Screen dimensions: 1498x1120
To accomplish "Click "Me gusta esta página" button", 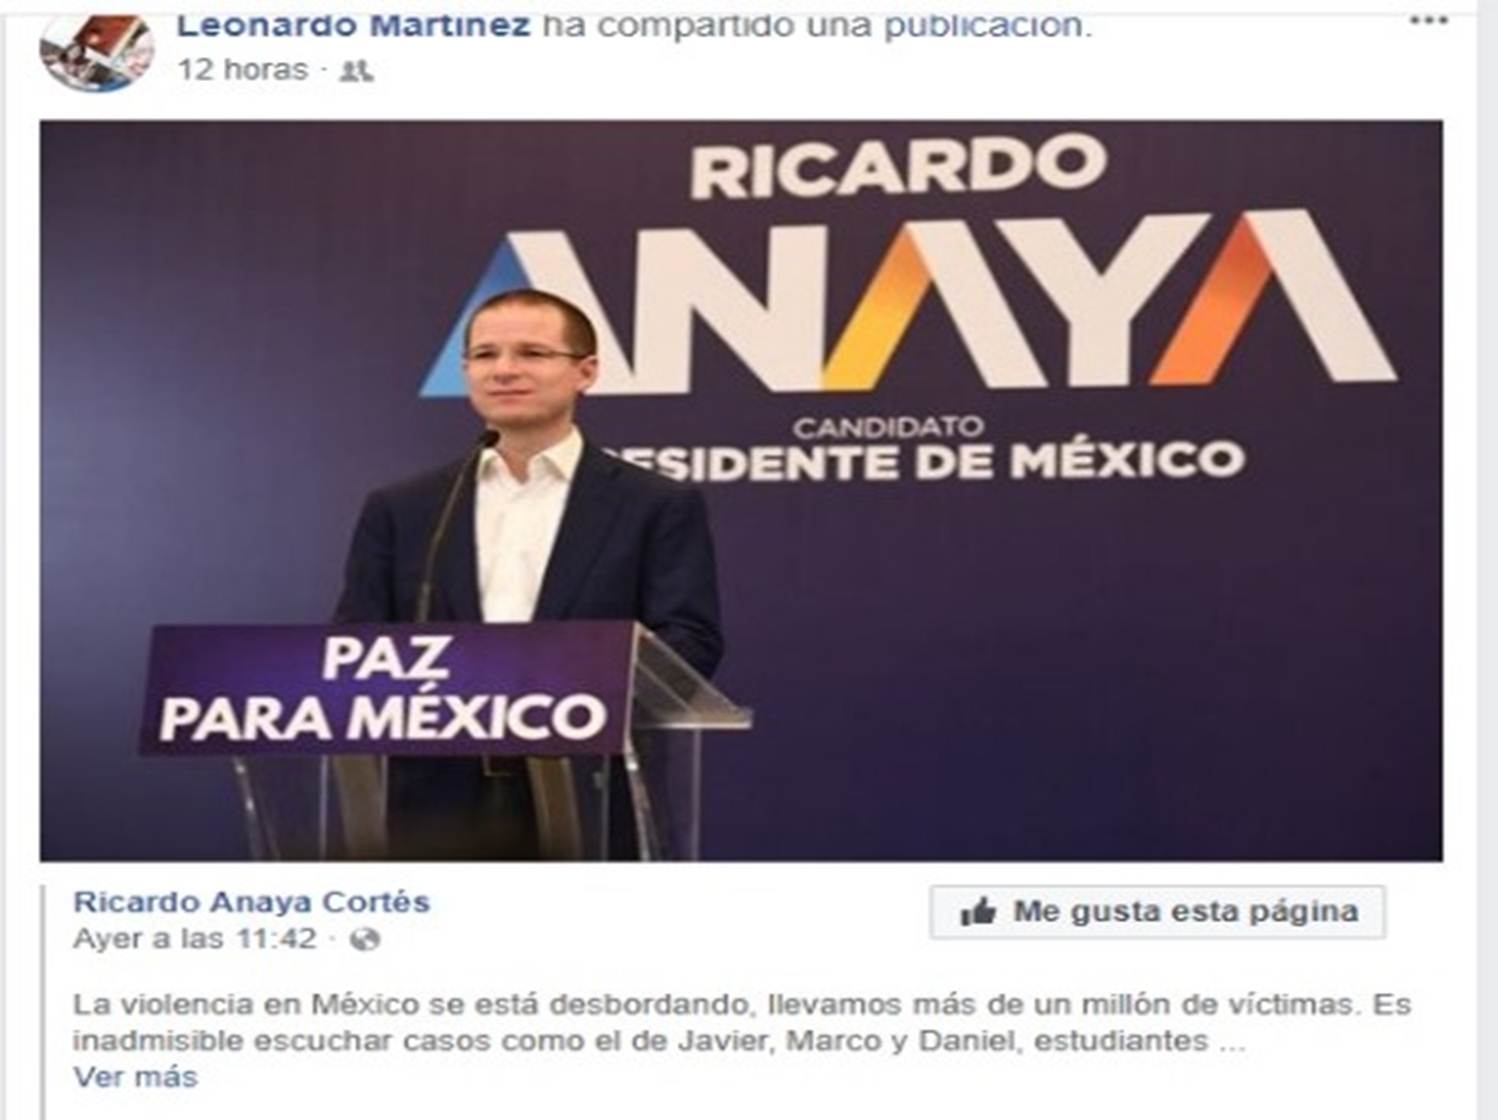I will (1157, 912).
